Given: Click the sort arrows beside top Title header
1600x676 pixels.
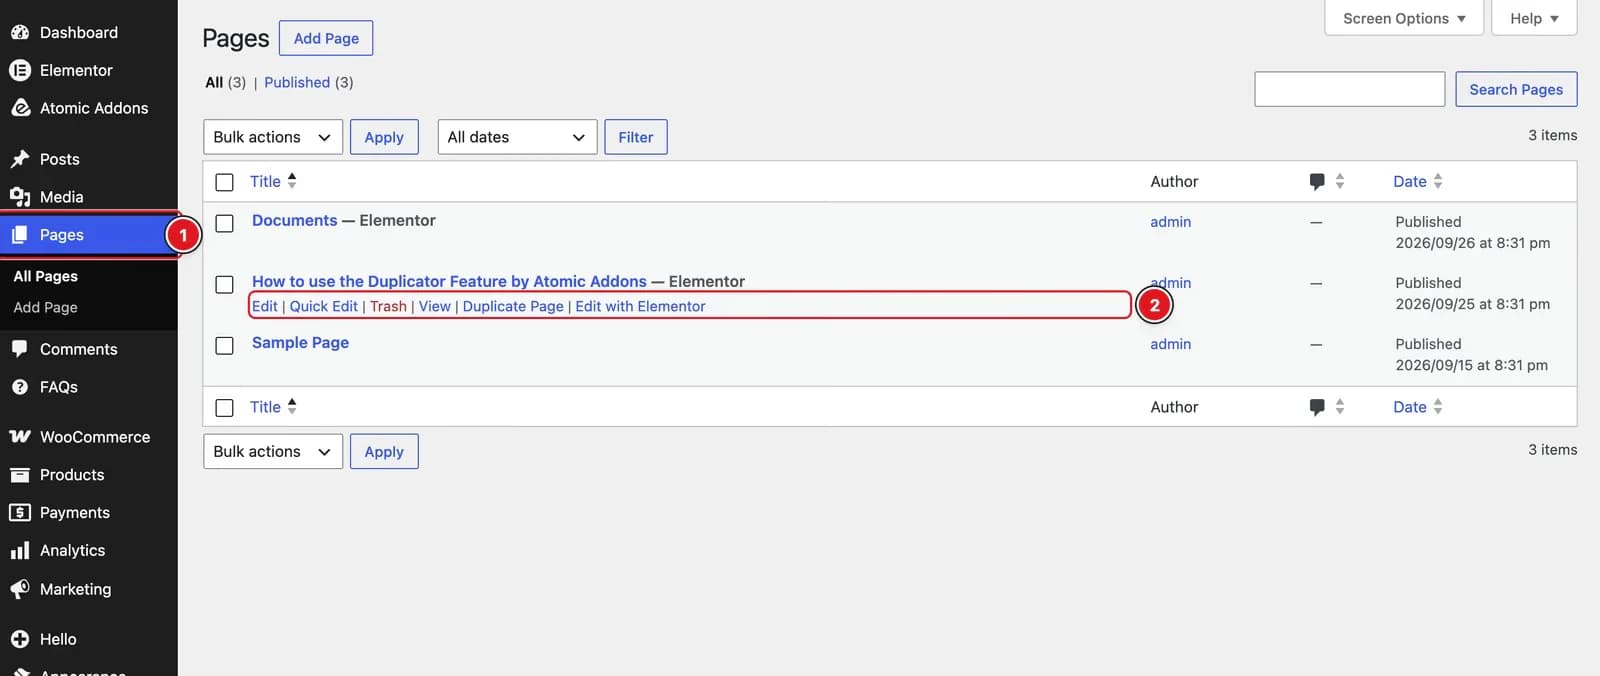Looking at the screenshot, I should pyautogui.click(x=292, y=180).
